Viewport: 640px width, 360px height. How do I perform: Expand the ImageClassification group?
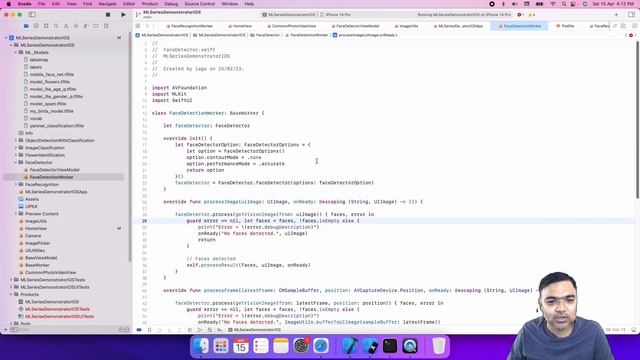point(16,148)
